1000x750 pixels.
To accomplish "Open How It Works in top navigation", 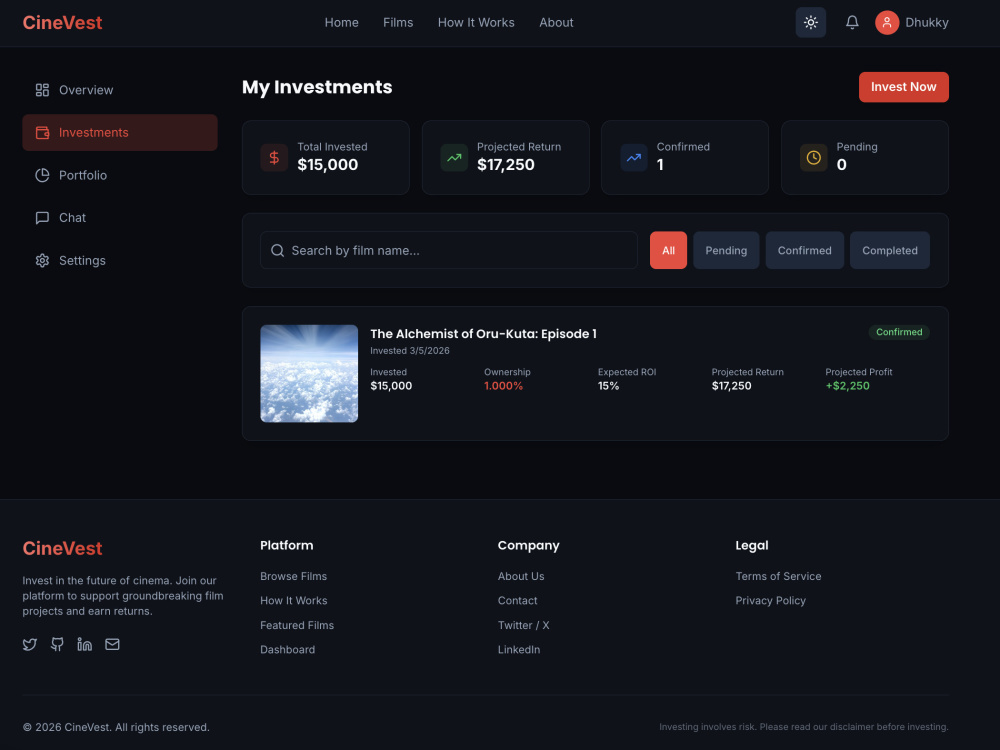I will coord(476,22).
